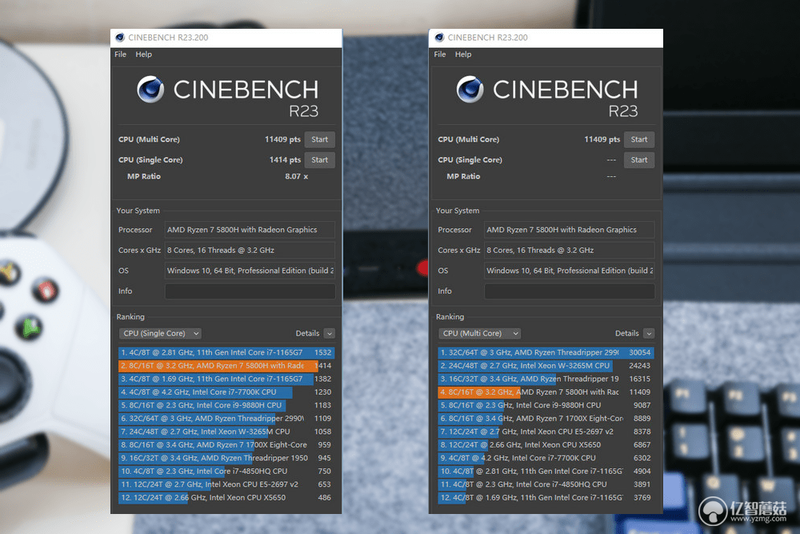Select i9-9880H row scoring 1183

coord(226,405)
